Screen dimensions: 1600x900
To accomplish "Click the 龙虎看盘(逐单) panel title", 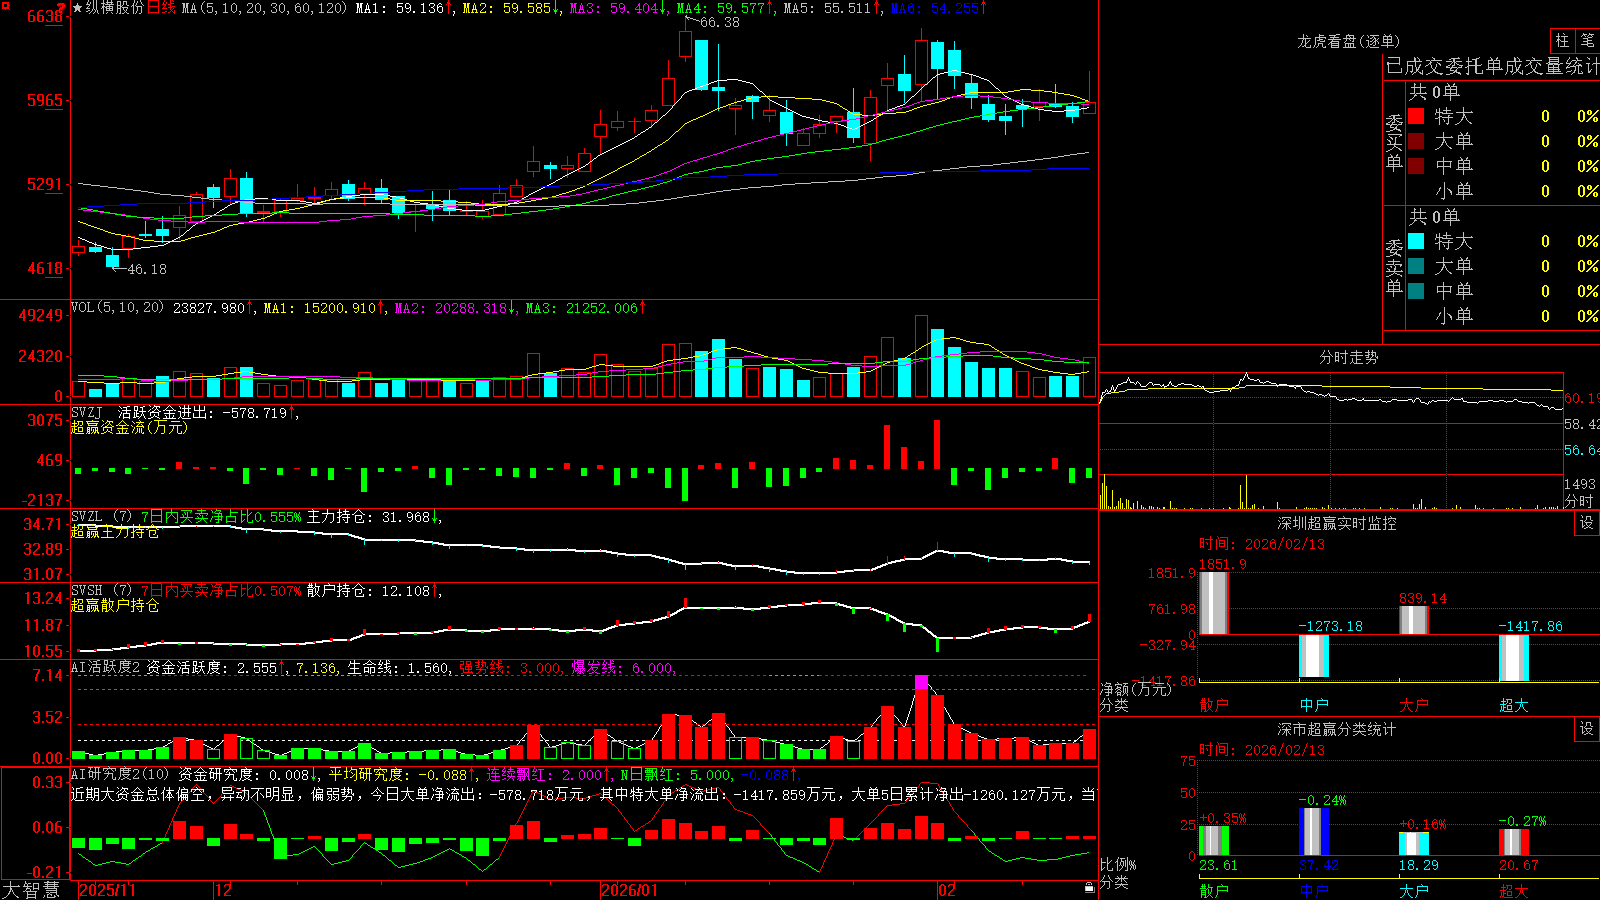I will point(1348,41).
